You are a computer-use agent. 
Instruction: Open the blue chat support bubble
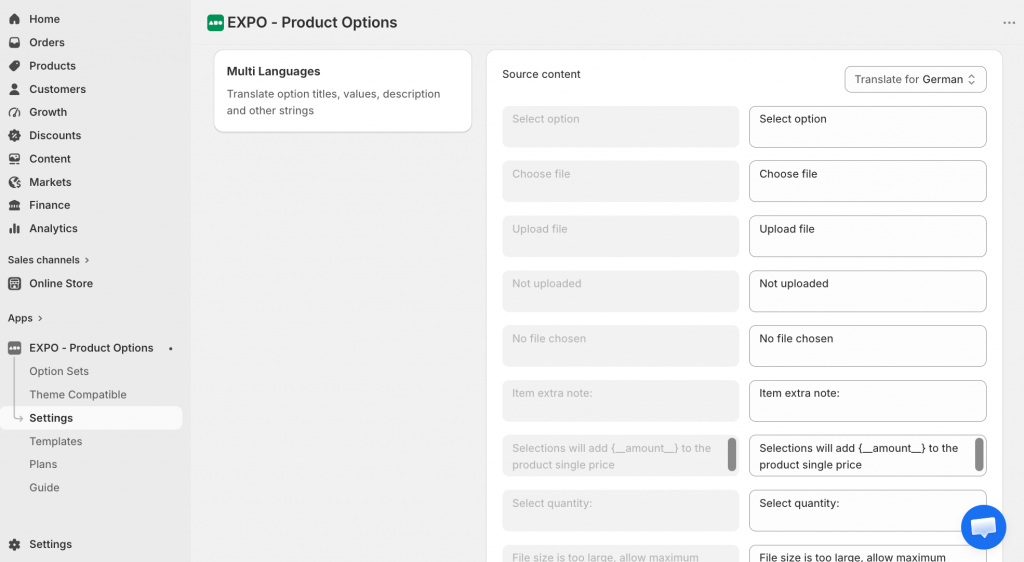coord(984,527)
